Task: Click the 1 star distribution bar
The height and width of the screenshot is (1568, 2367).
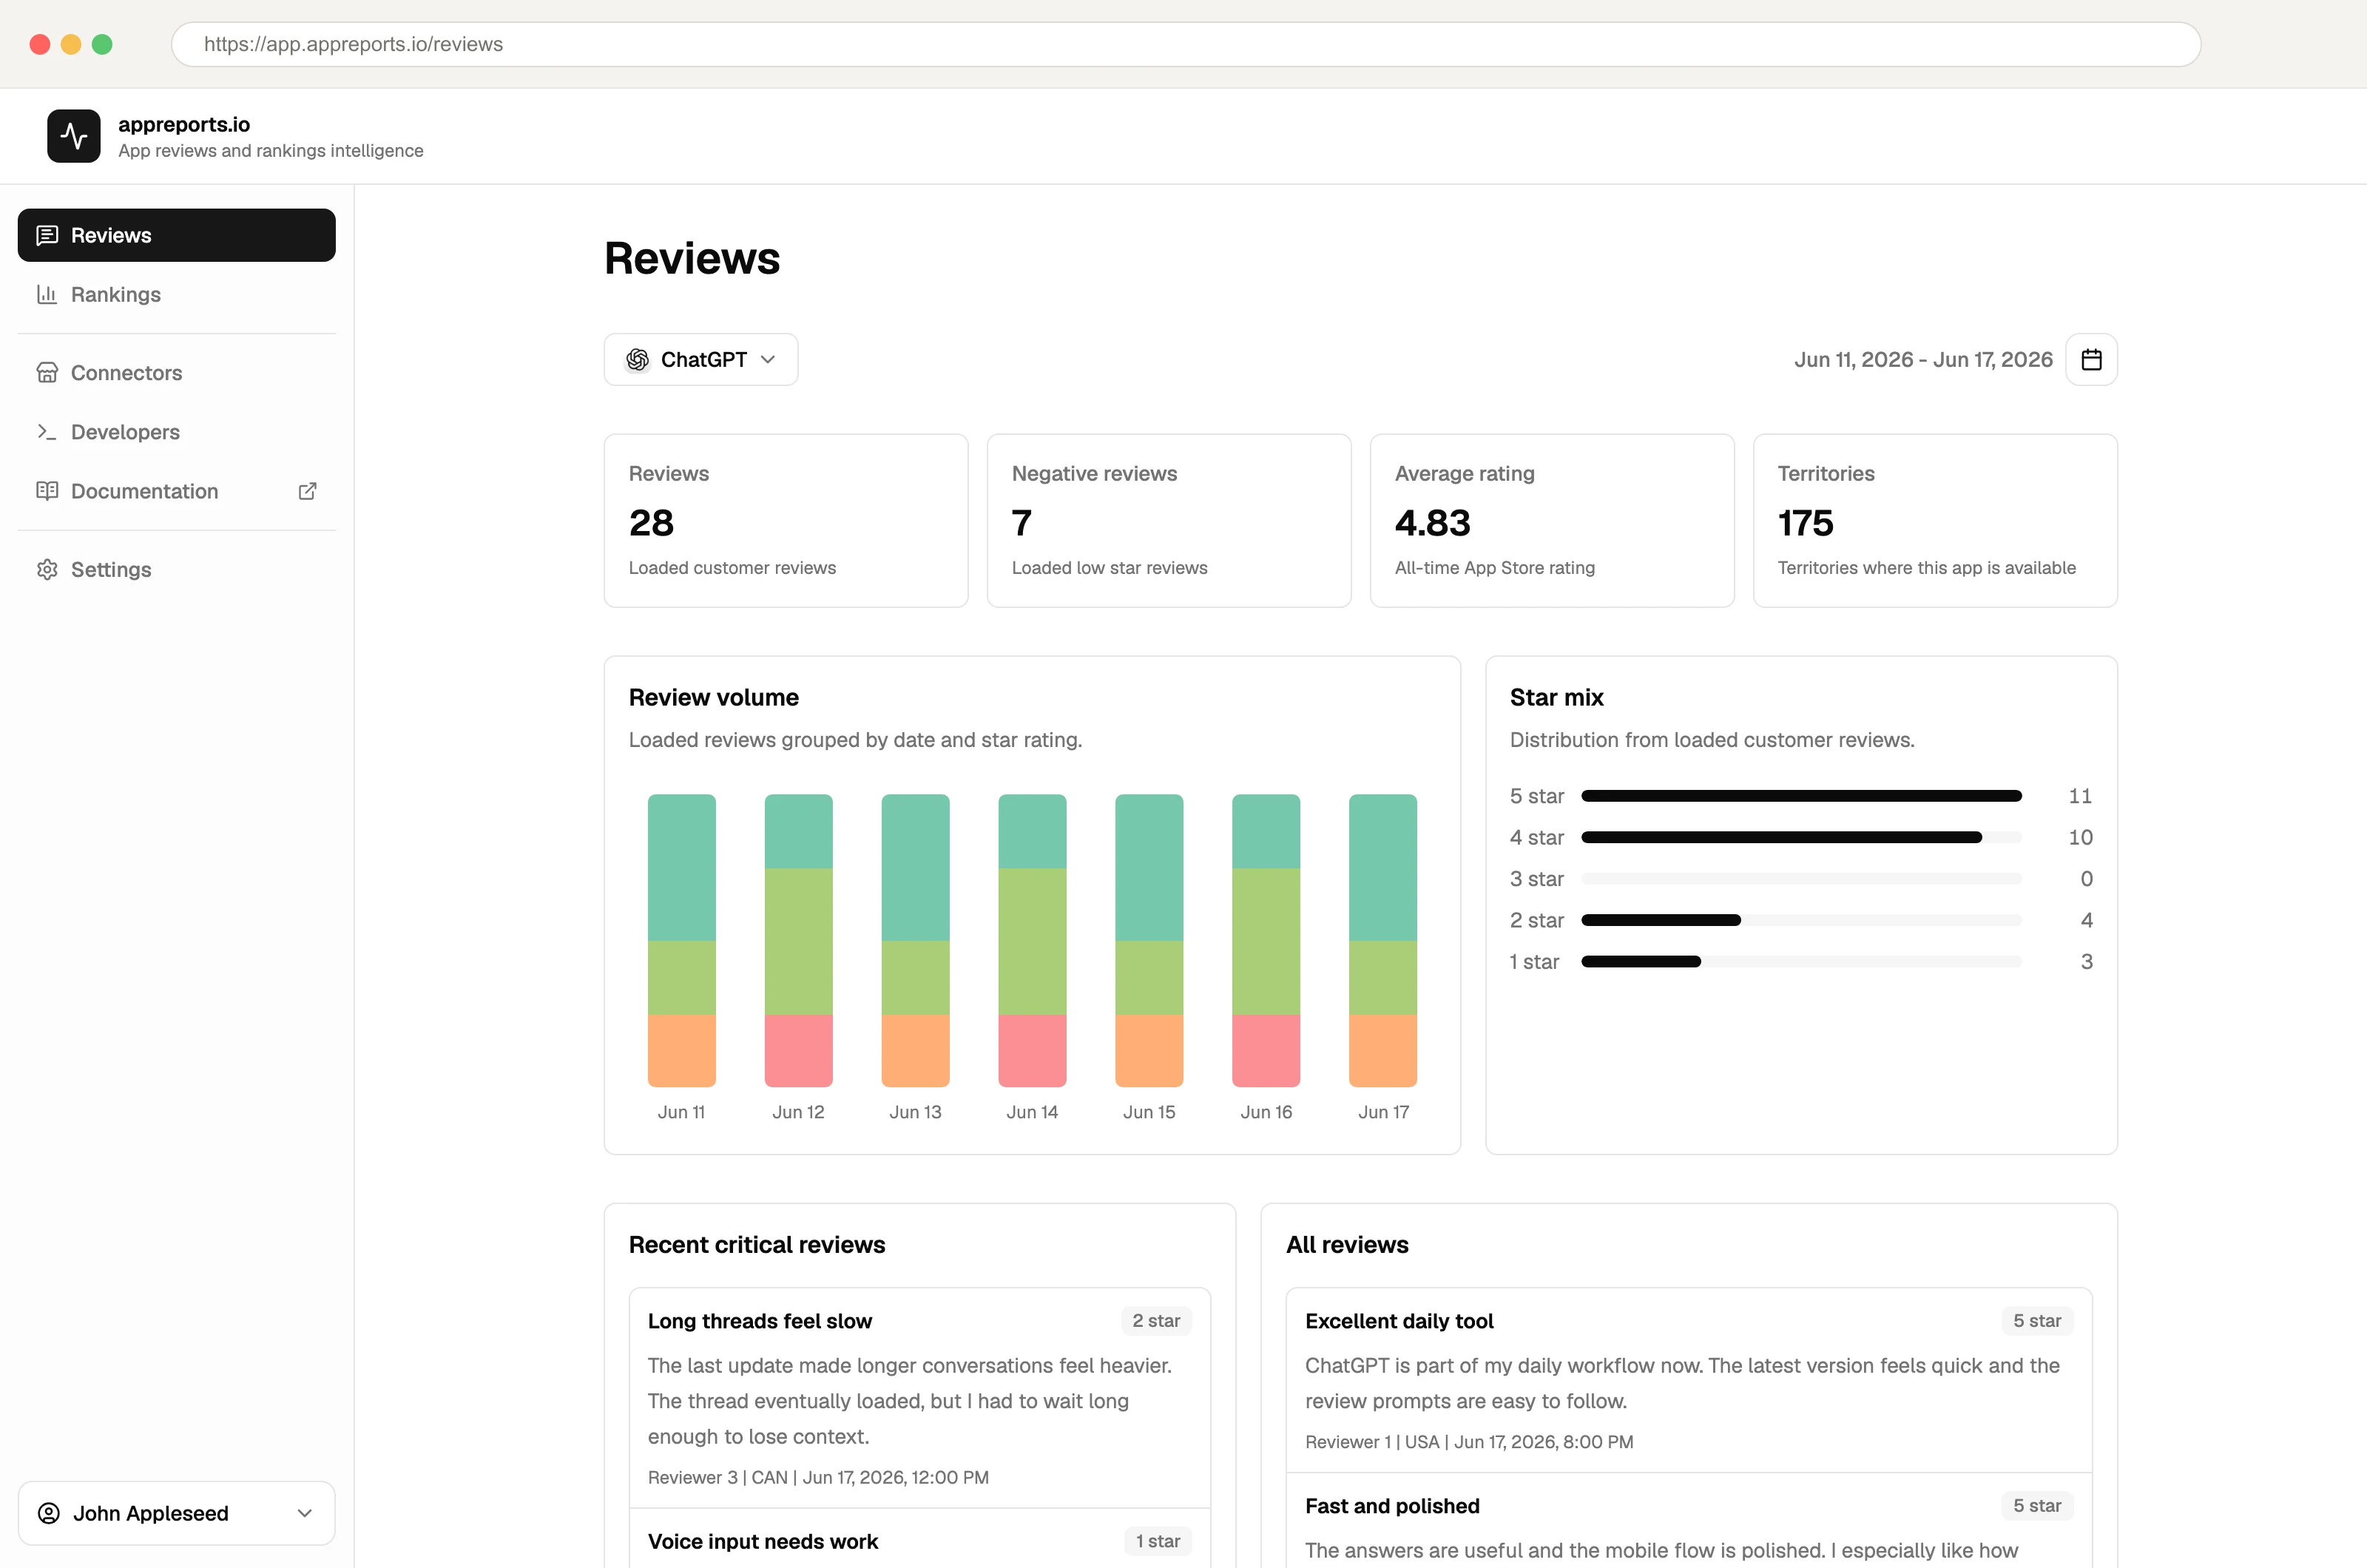Action: point(1801,961)
